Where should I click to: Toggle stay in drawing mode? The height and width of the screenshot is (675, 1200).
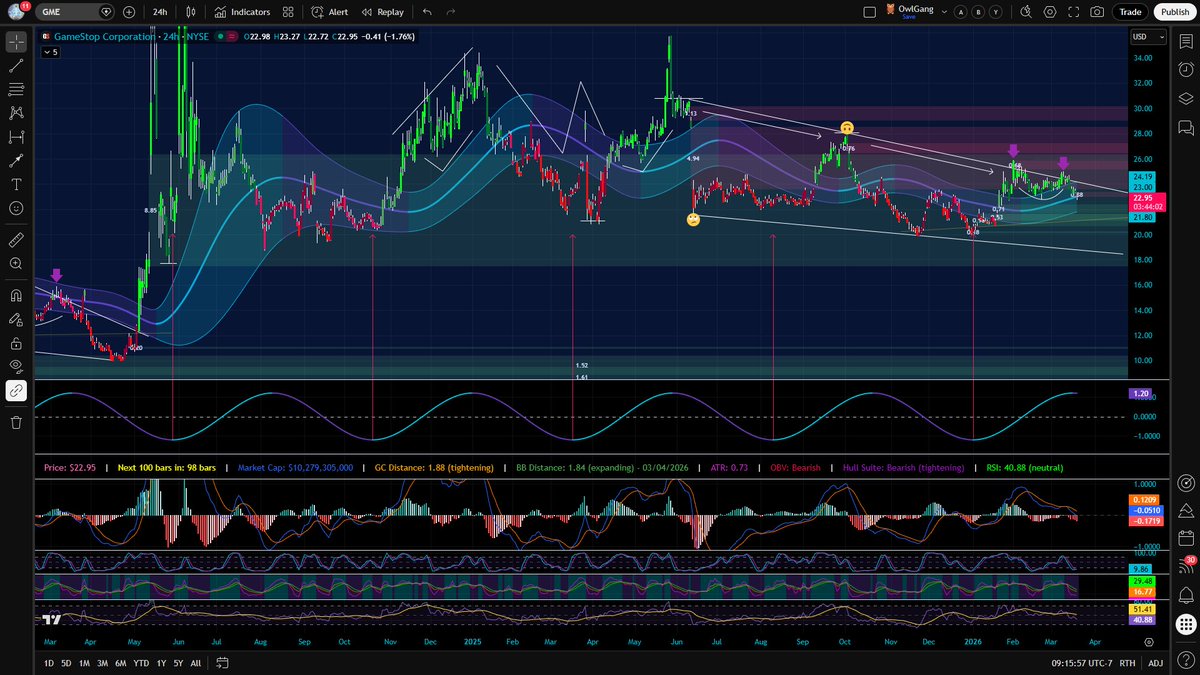16,320
